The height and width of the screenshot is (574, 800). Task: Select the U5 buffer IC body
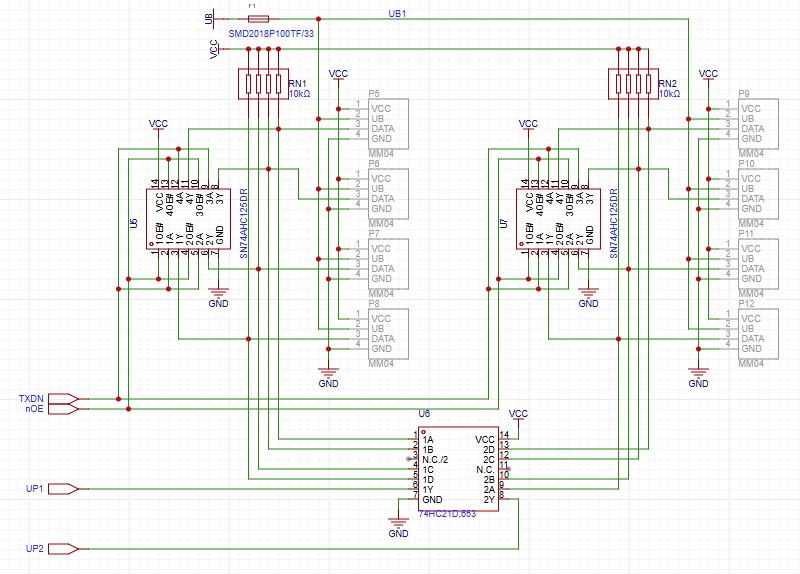point(188,219)
